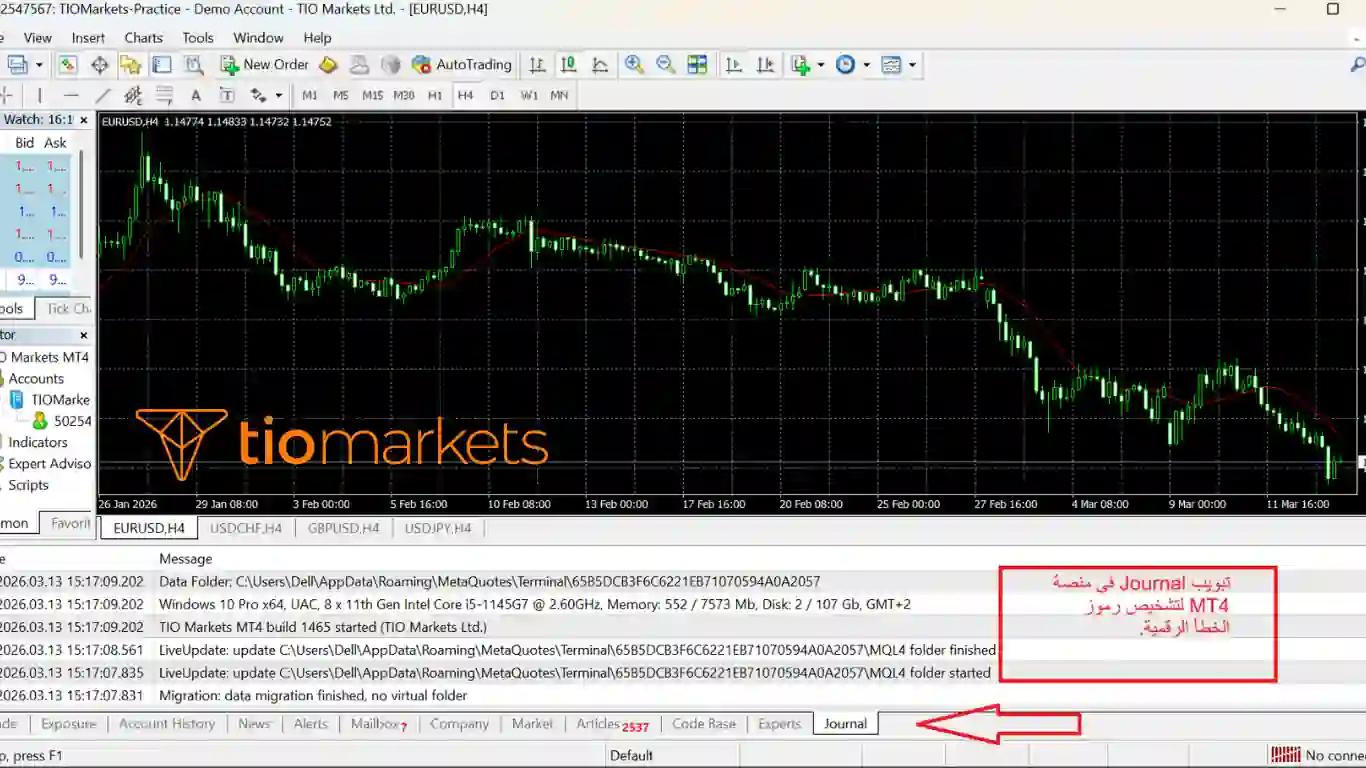1366x768 pixels.
Task: Switch to the USDCHF,H4 chart tab
Action: tap(246, 528)
